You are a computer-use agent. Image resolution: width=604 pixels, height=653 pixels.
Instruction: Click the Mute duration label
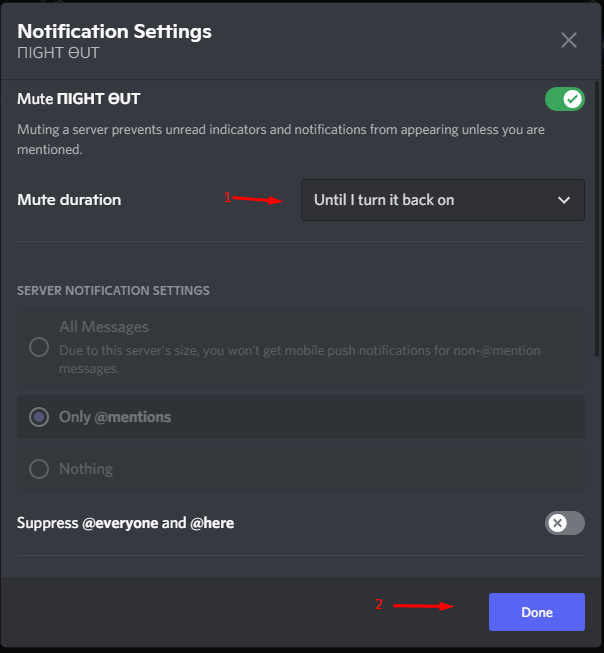[x=69, y=200]
